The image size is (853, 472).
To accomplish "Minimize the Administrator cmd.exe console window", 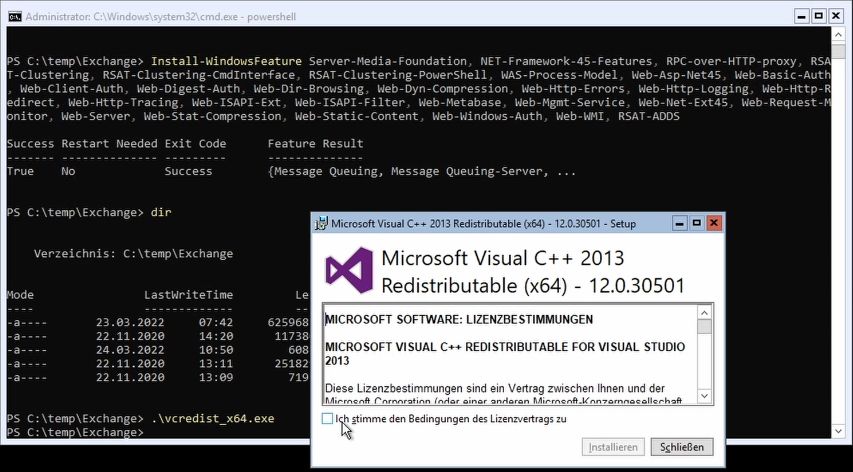I will click(801, 16).
